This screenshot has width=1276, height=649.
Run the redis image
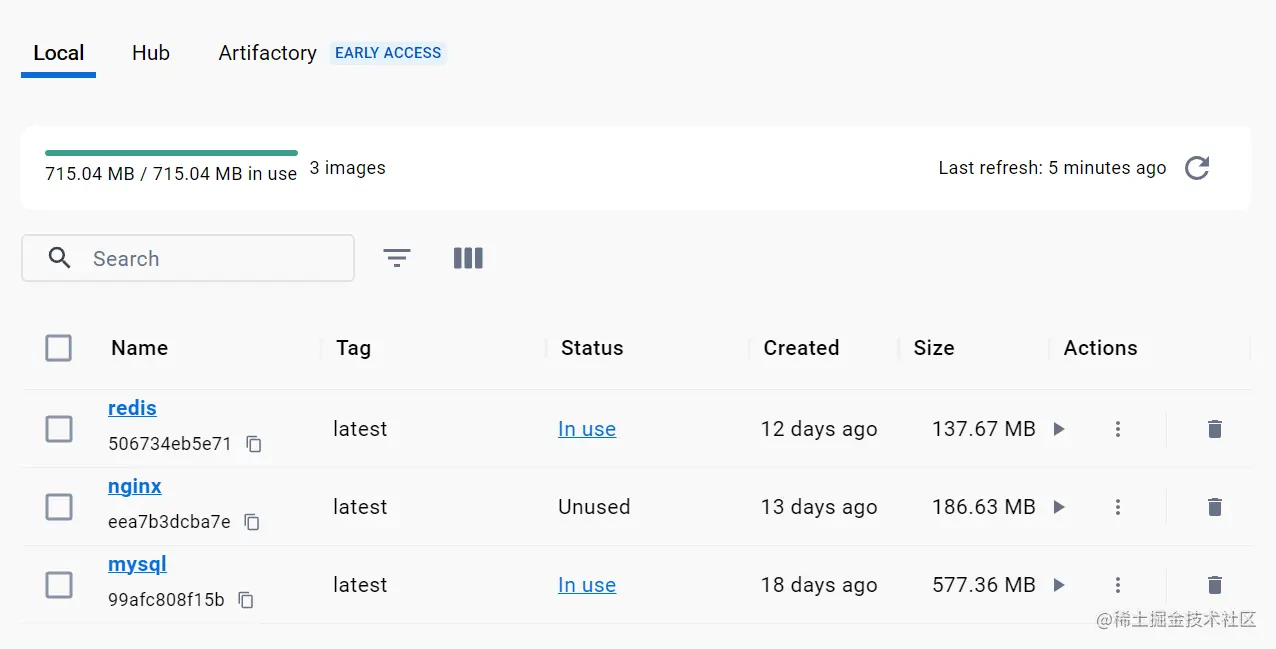click(1059, 429)
